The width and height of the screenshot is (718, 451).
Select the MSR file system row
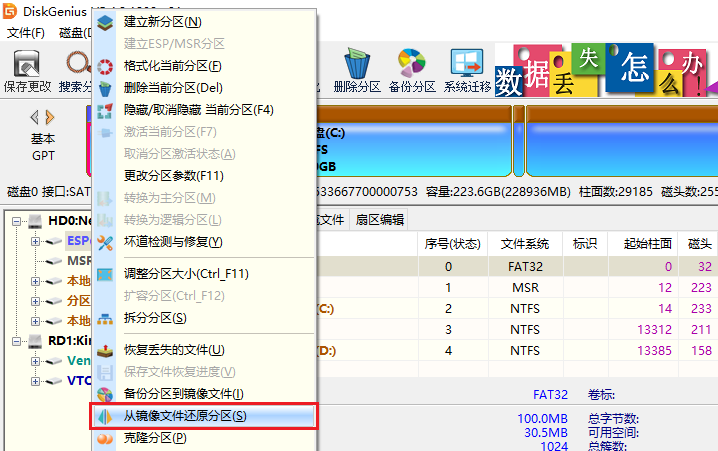(517, 288)
